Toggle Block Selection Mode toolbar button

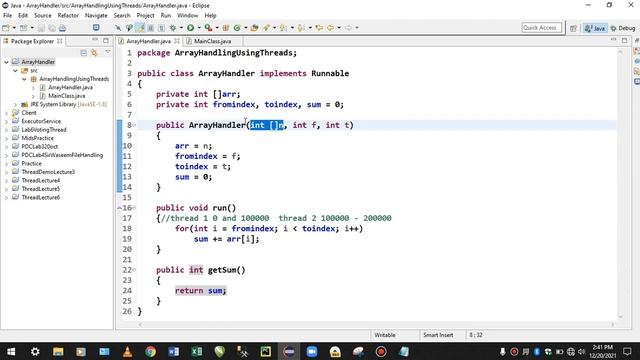(x=151, y=28)
